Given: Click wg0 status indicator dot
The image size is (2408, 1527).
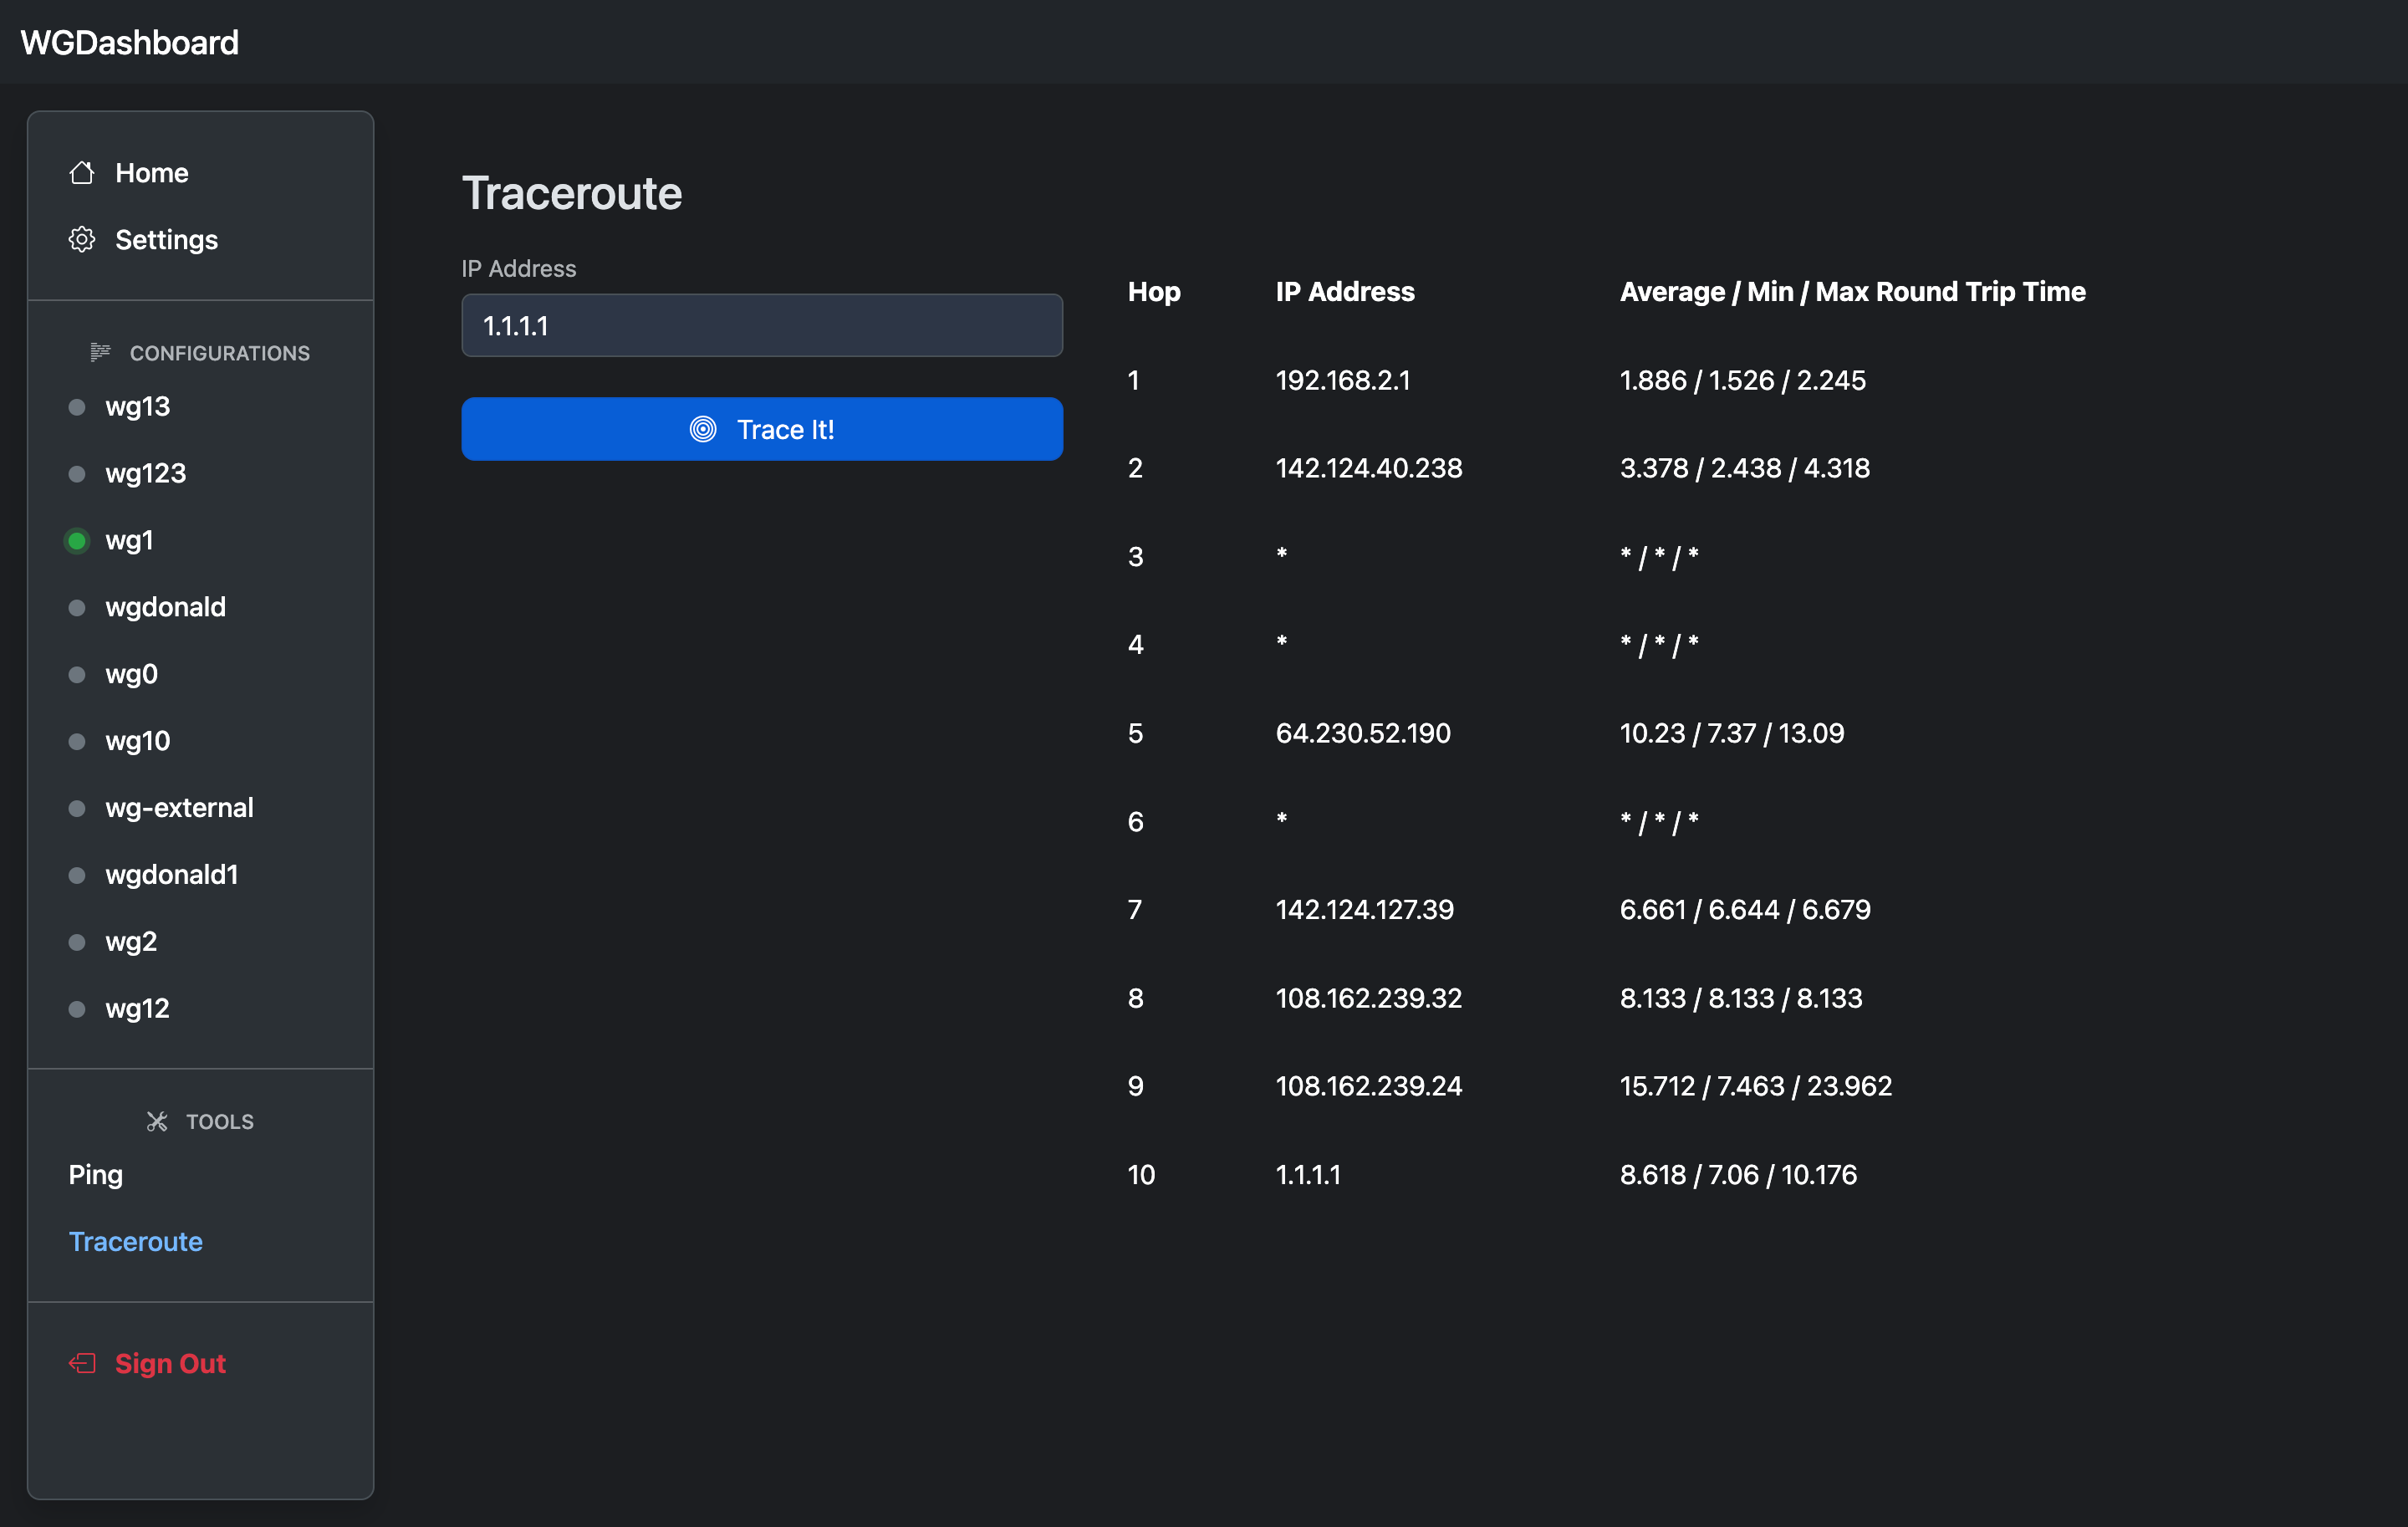Looking at the screenshot, I should (x=77, y=675).
